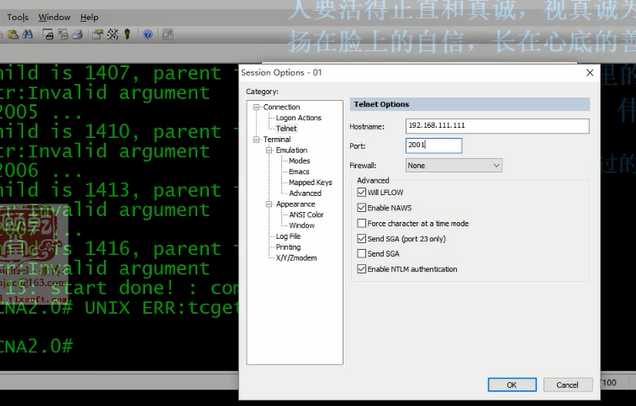Image resolution: width=636 pixels, height=406 pixels.
Task: Collapse the Emulation tree node
Action: (x=269, y=150)
